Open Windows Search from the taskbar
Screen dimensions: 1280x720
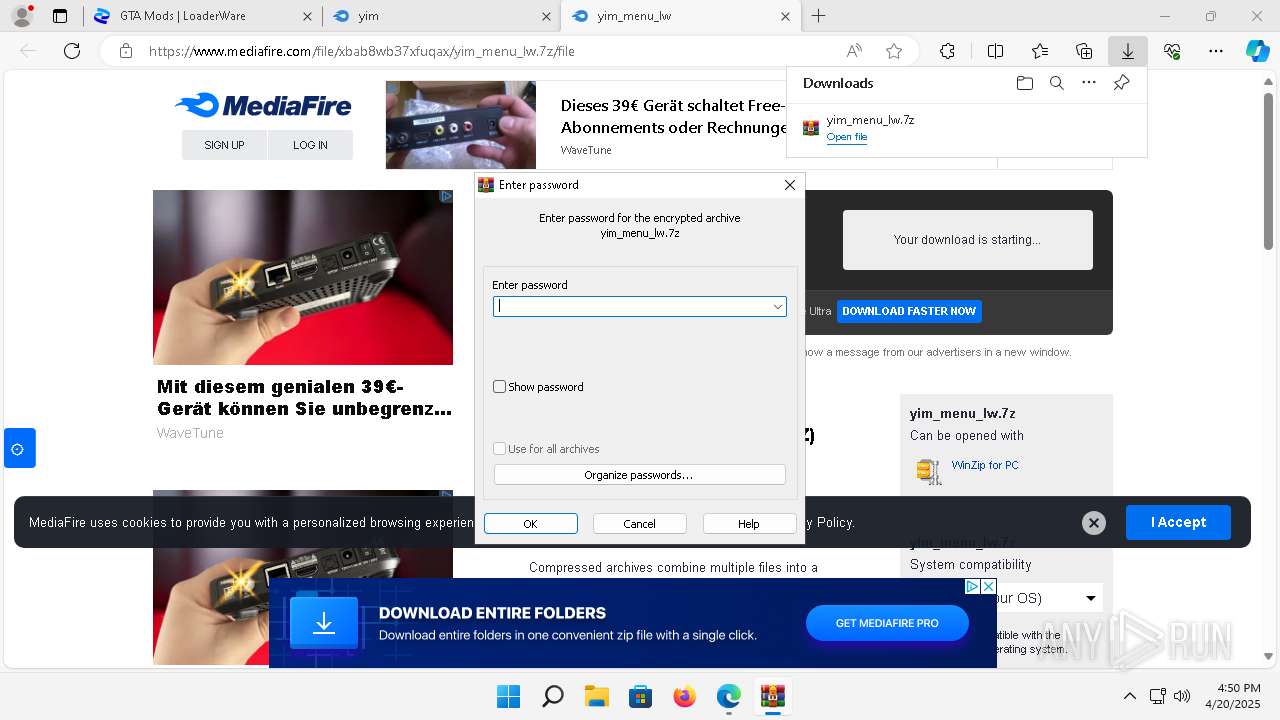tap(552, 696)
